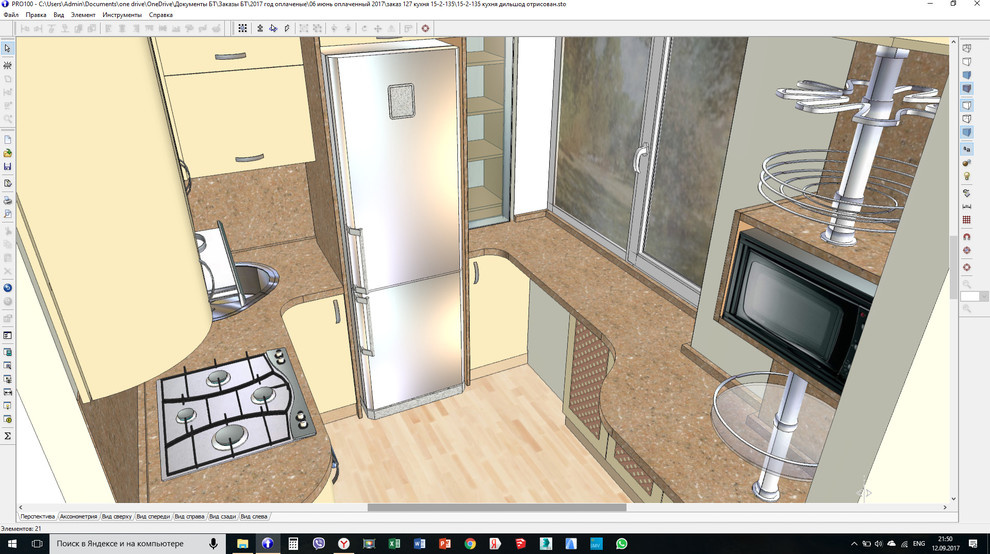This screenshot has height=554, width=990.
Task: Click the grid selection icon in top toolbar
Action: click(242, 29)
